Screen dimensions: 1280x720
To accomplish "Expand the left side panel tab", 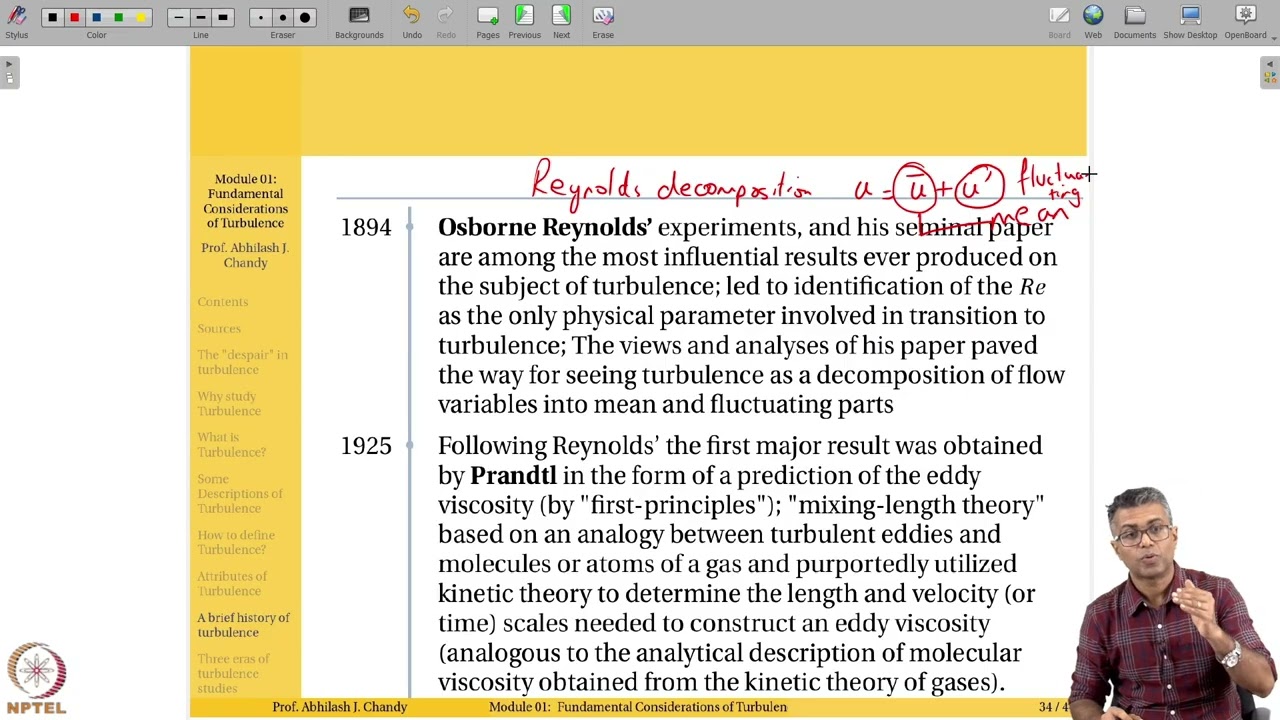I will click(9, 73).
